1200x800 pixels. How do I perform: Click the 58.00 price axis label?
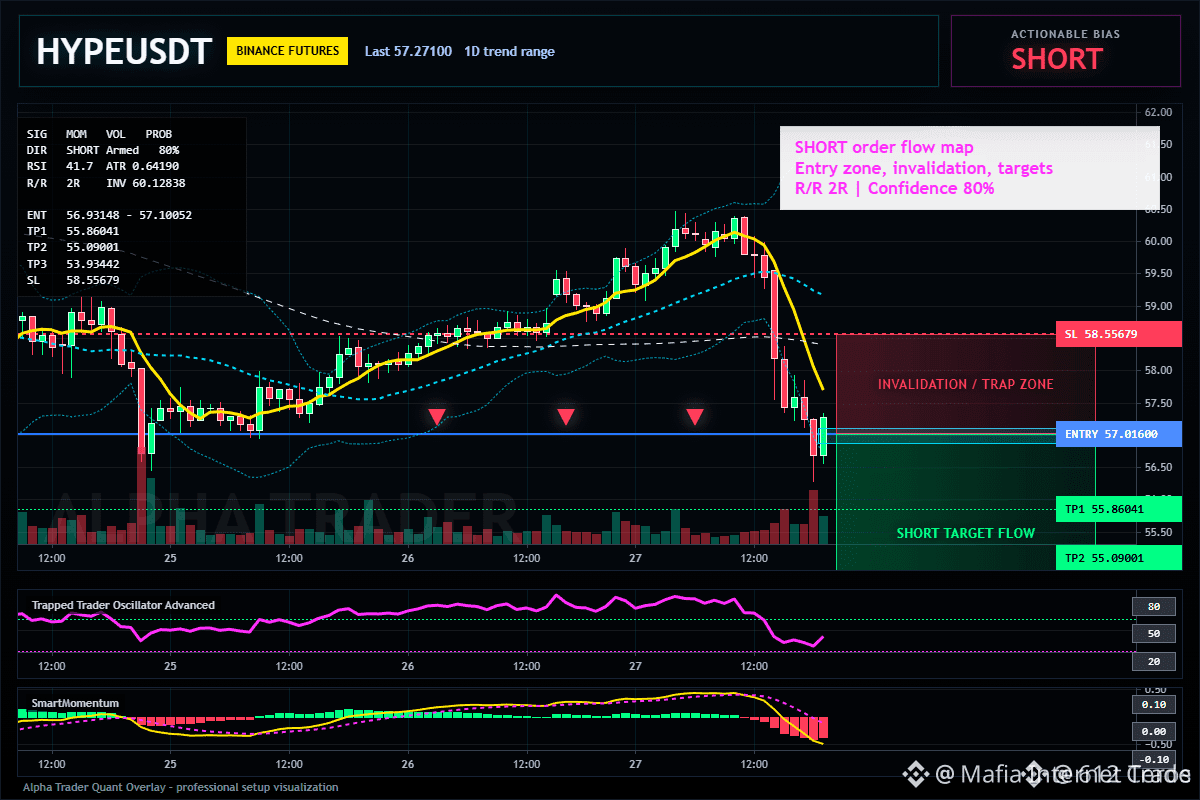point(1158,370)
